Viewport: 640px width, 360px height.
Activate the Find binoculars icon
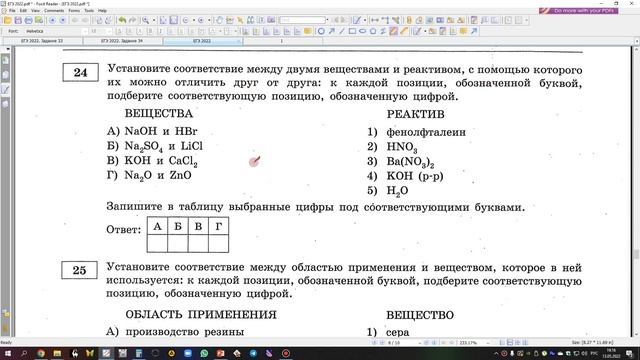tap(250, 20)
